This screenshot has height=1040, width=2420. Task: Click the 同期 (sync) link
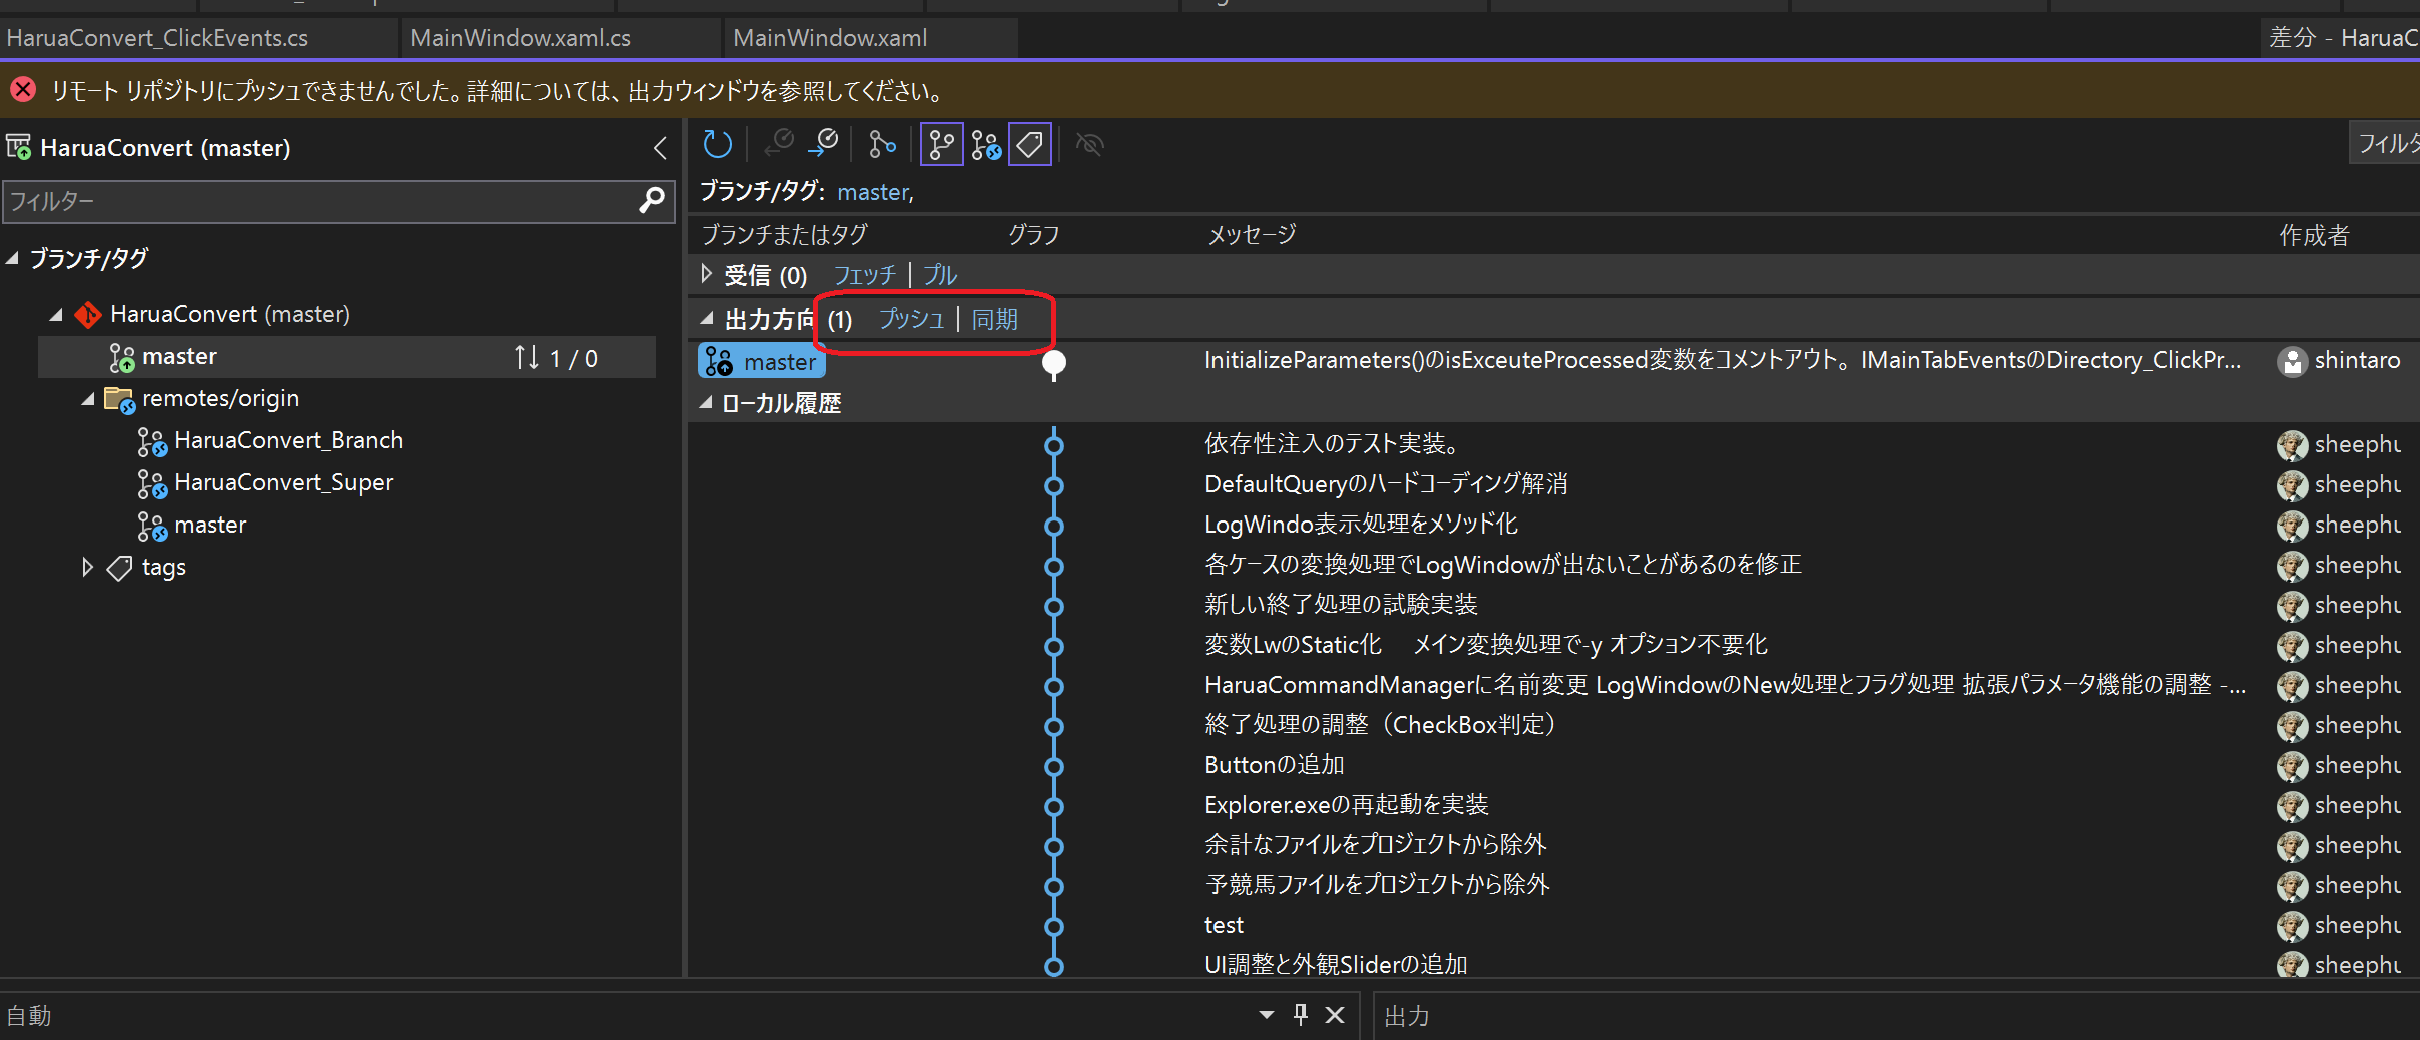pyautogui.click(x=995, y=320)
